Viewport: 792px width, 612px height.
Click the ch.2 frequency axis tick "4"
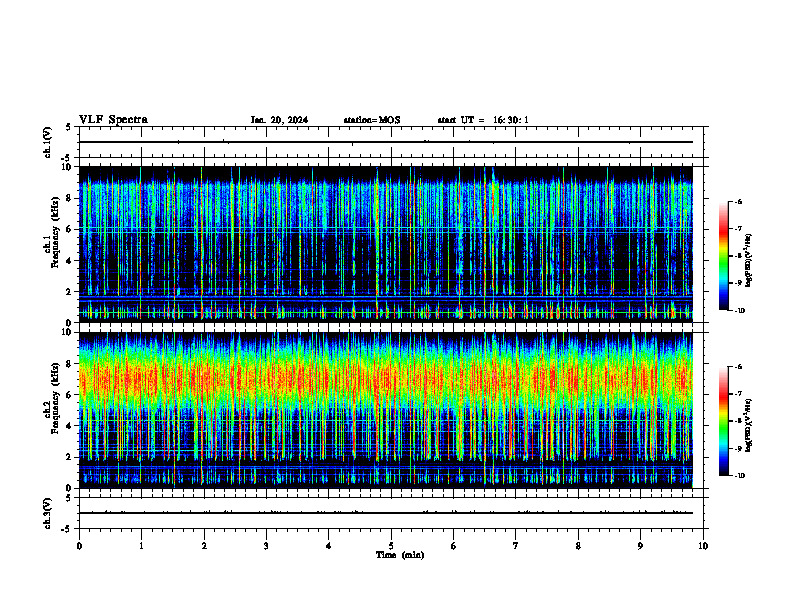pos(69,426)
